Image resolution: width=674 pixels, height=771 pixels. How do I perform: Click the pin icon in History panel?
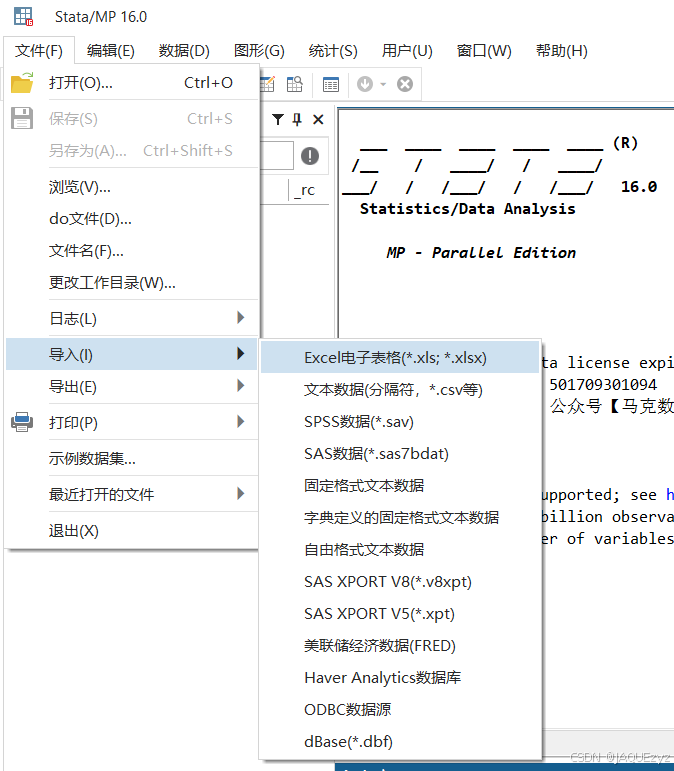(x=297, y=119)
